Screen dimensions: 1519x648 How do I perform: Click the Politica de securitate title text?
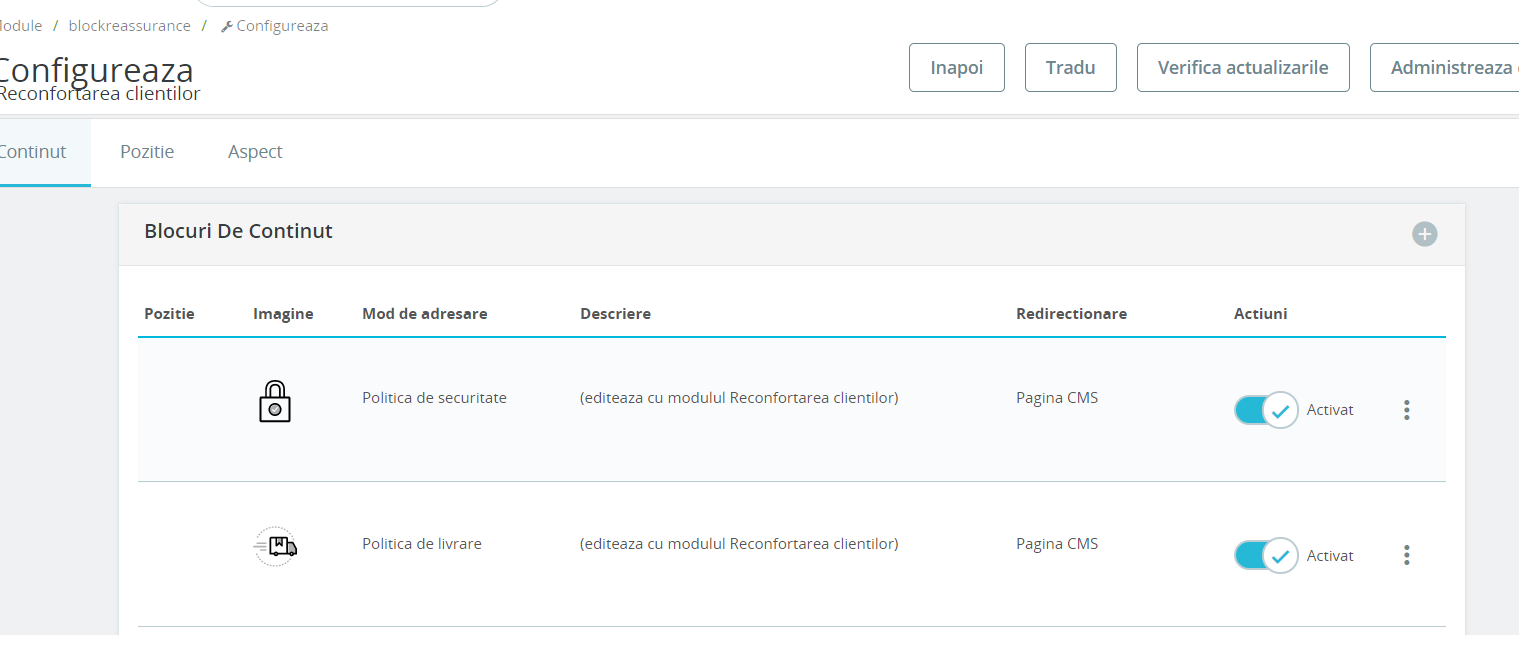(x=434, y=398)
